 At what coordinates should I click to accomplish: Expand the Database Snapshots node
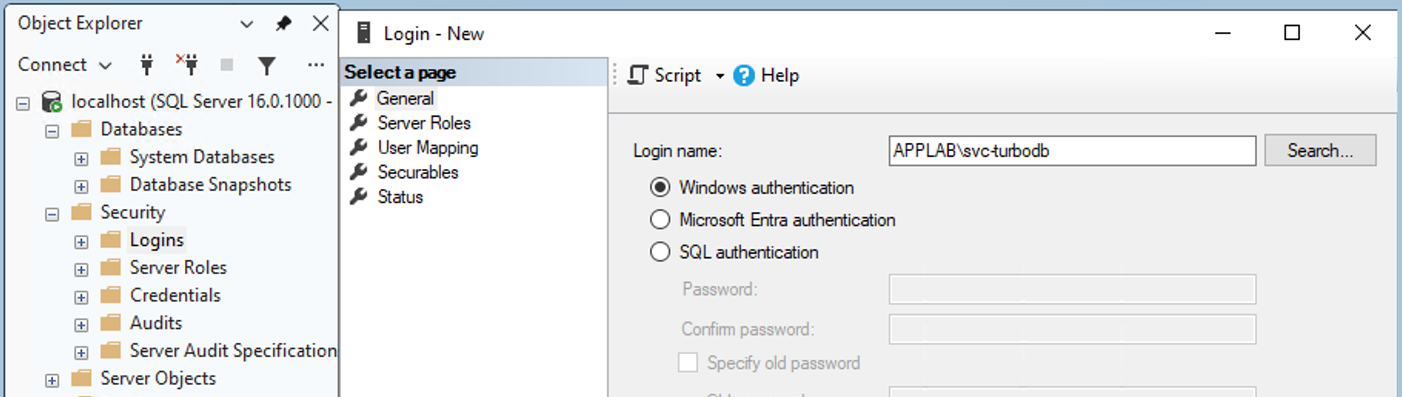click(x=81, y=185)
